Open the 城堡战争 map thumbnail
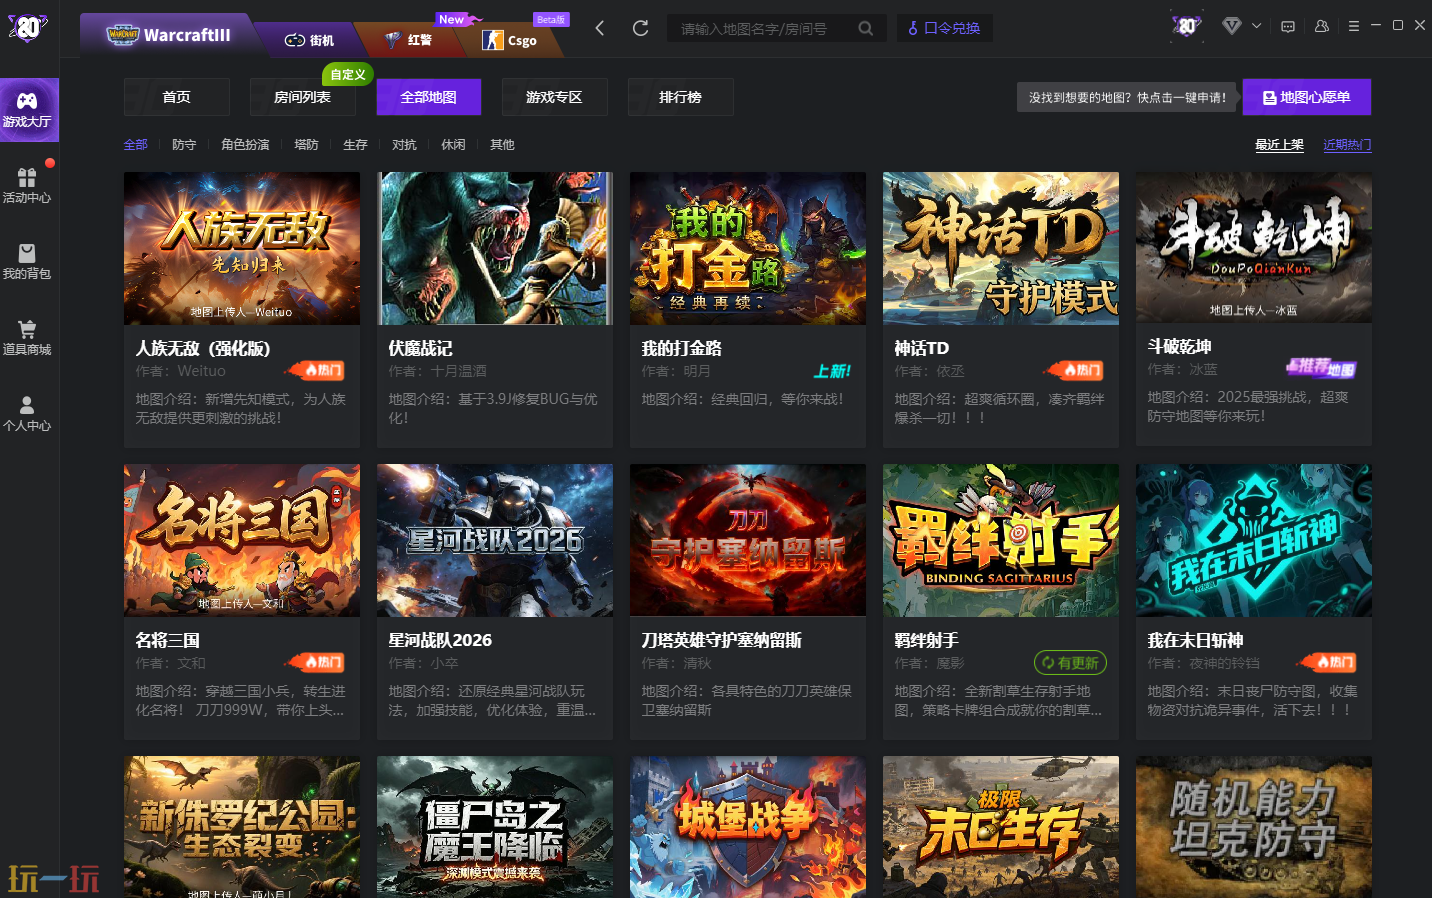This screenshot has width=1432, height=898. (x=748, y=827)
